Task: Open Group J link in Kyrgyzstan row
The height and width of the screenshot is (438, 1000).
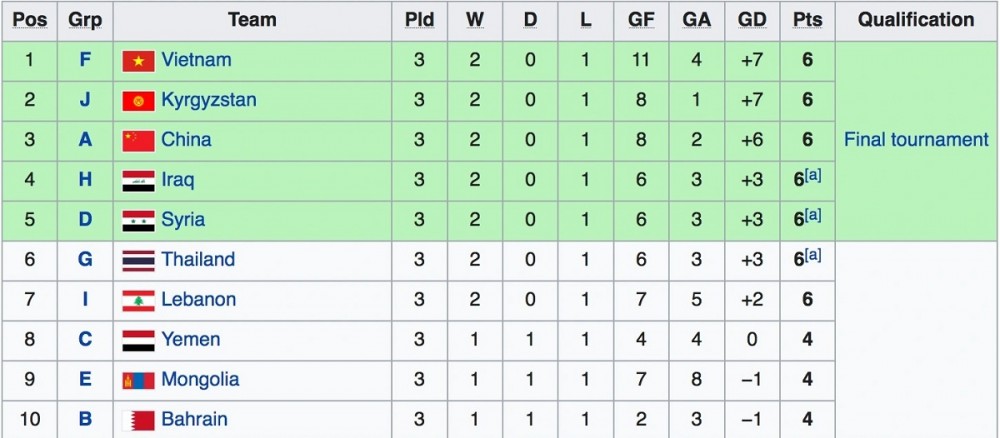Action: click(85, 100)
